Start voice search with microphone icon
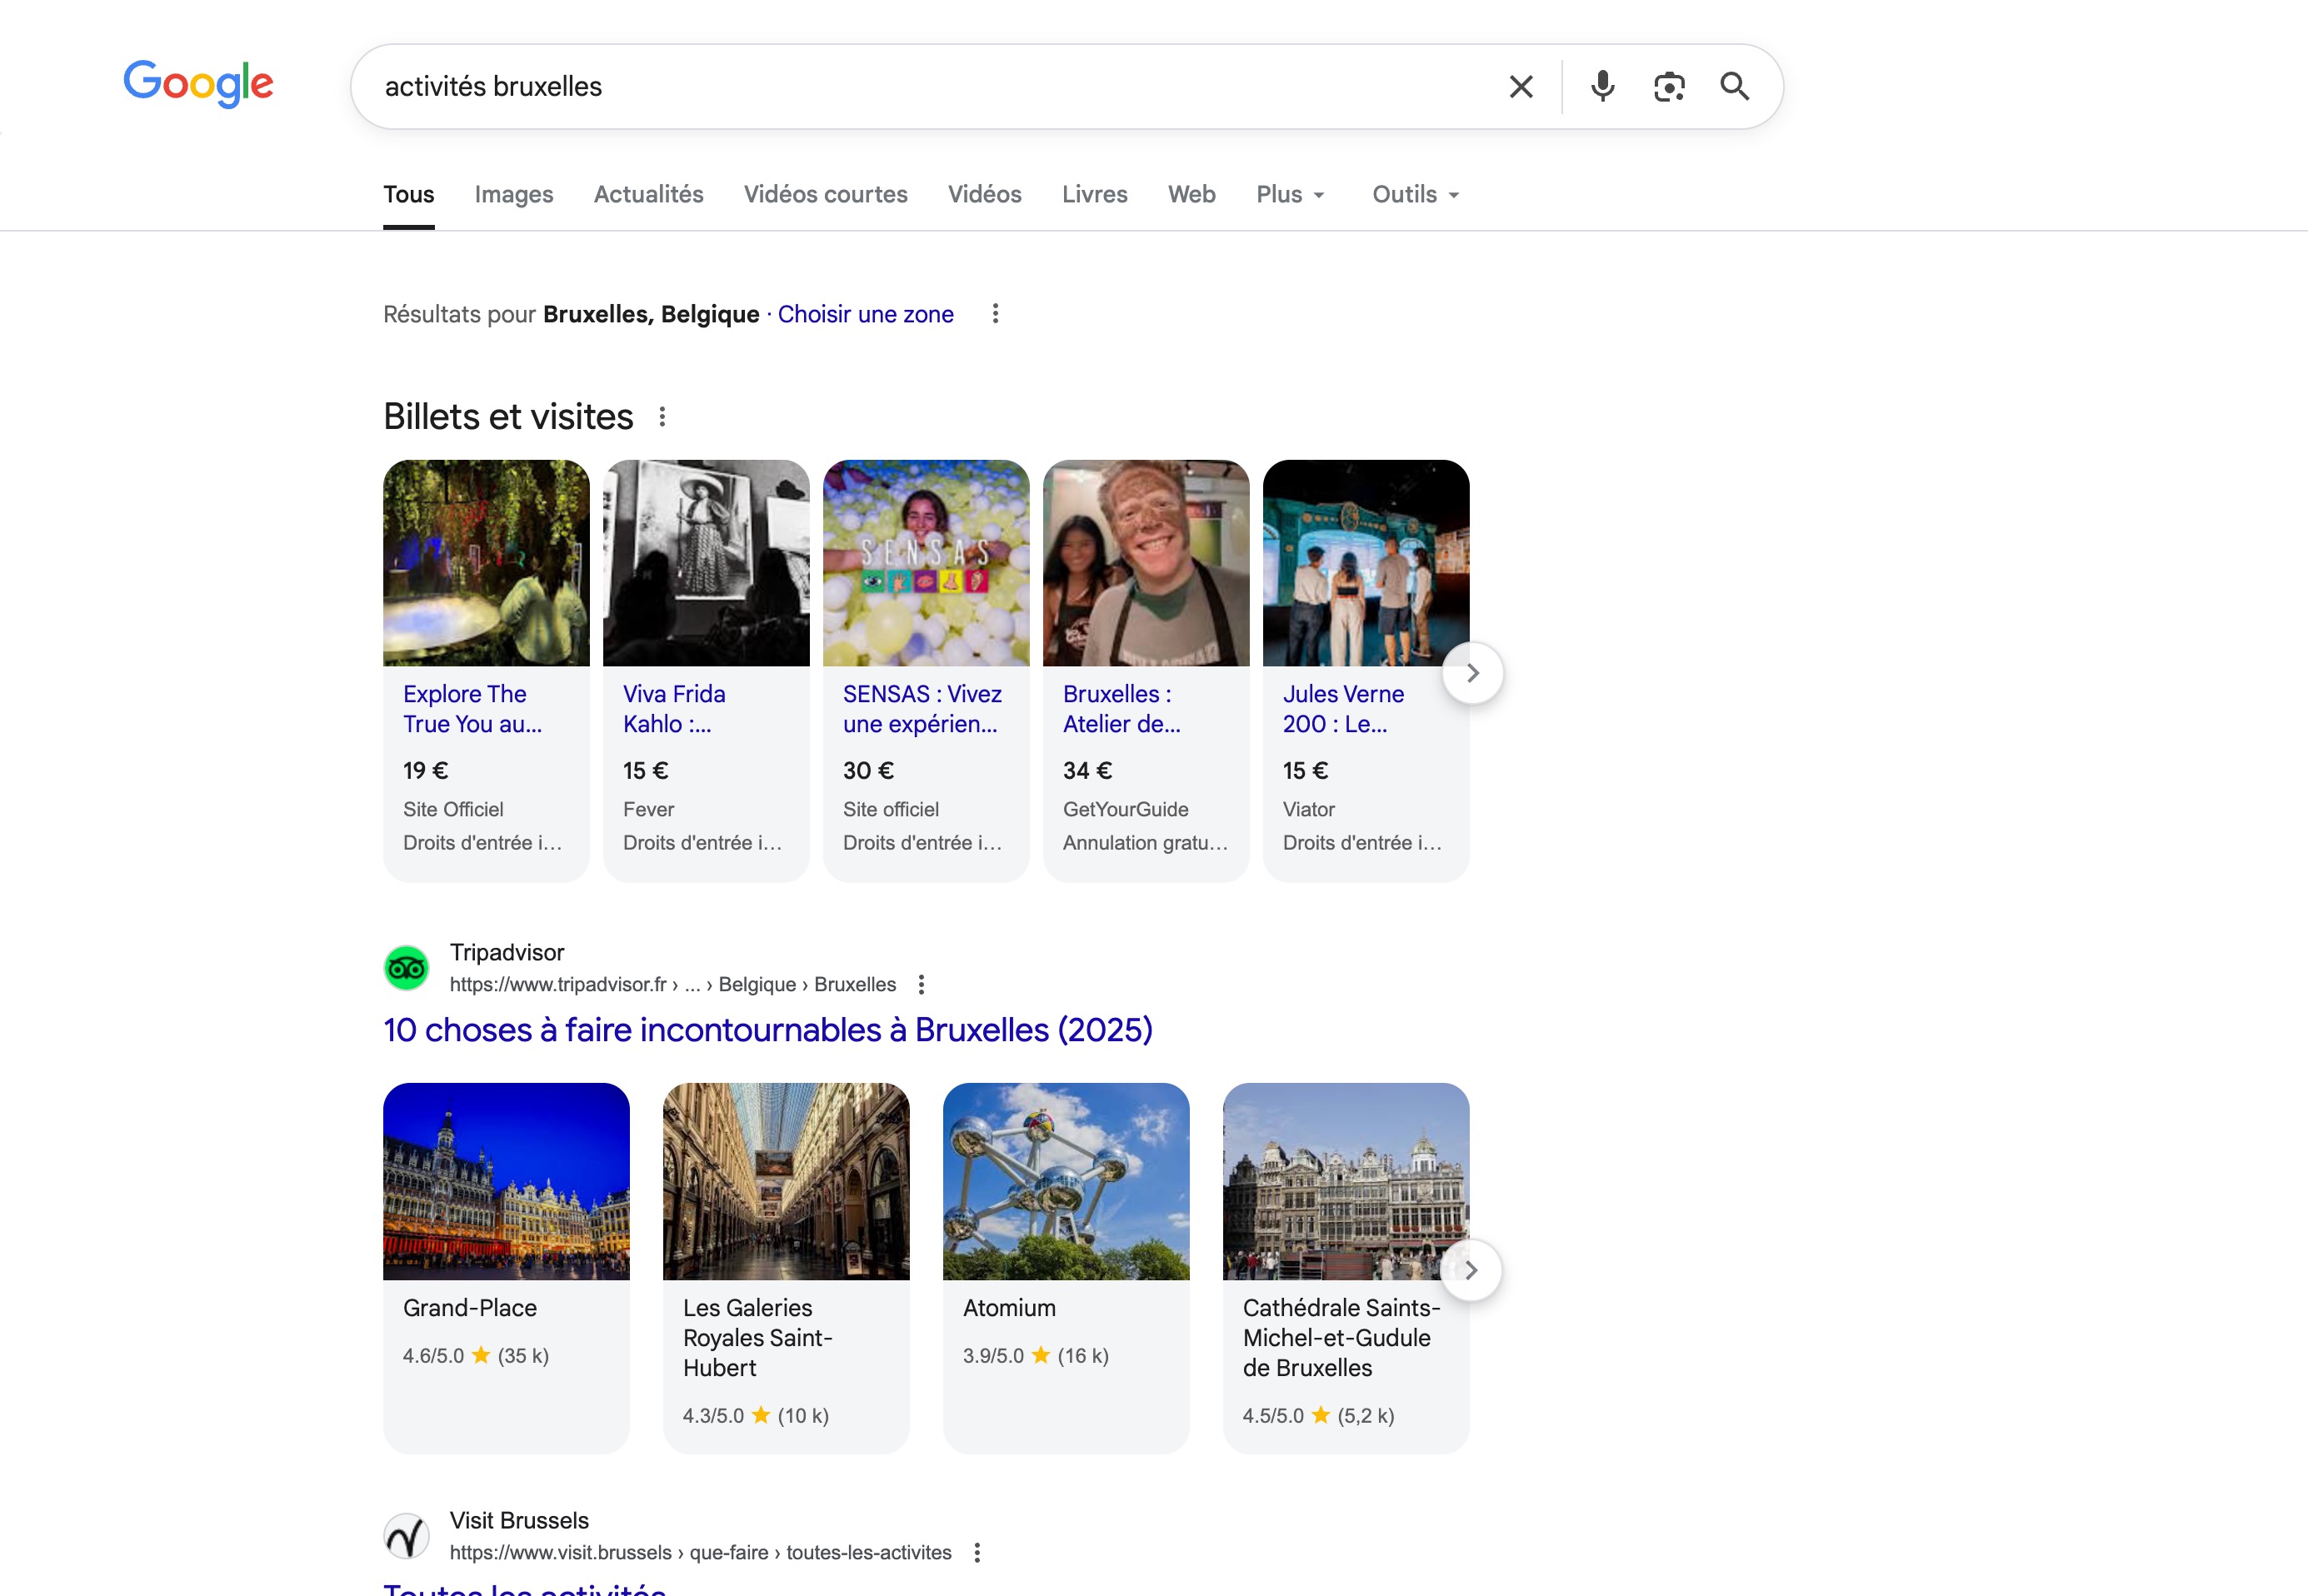The height and width of the screenshot is (1596, 2308). click(1602, 87)
